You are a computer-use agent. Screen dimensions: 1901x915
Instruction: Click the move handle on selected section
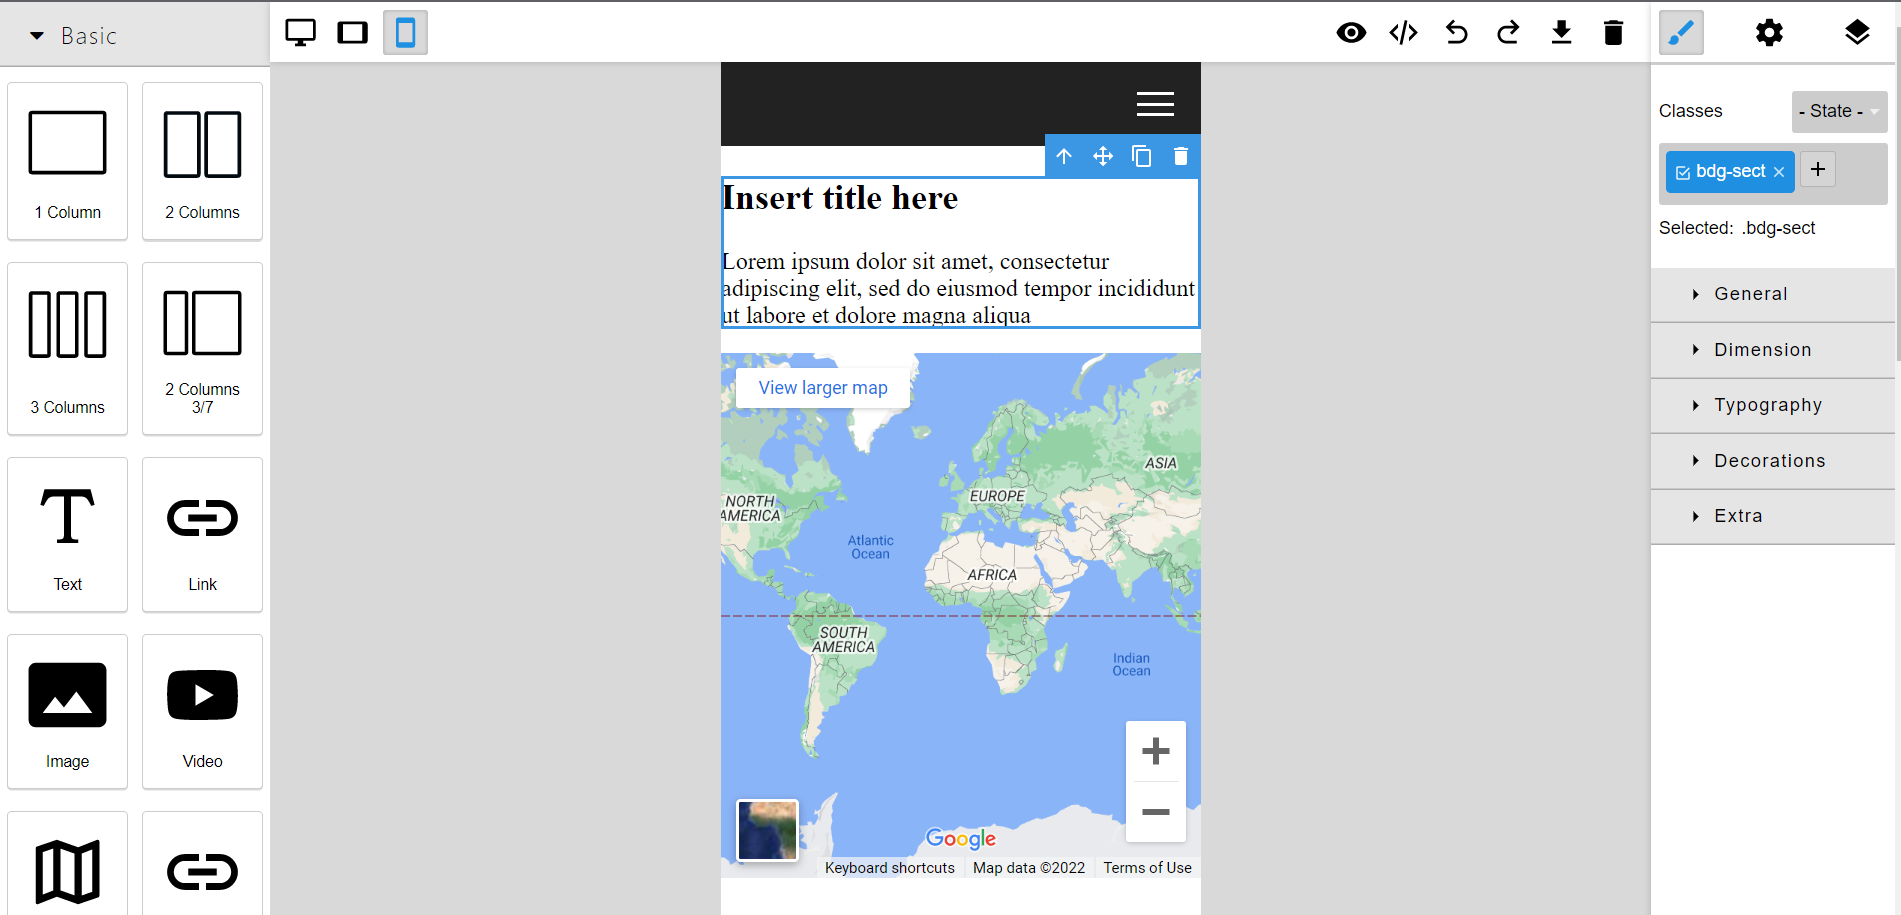click(x=1103, y=156)
